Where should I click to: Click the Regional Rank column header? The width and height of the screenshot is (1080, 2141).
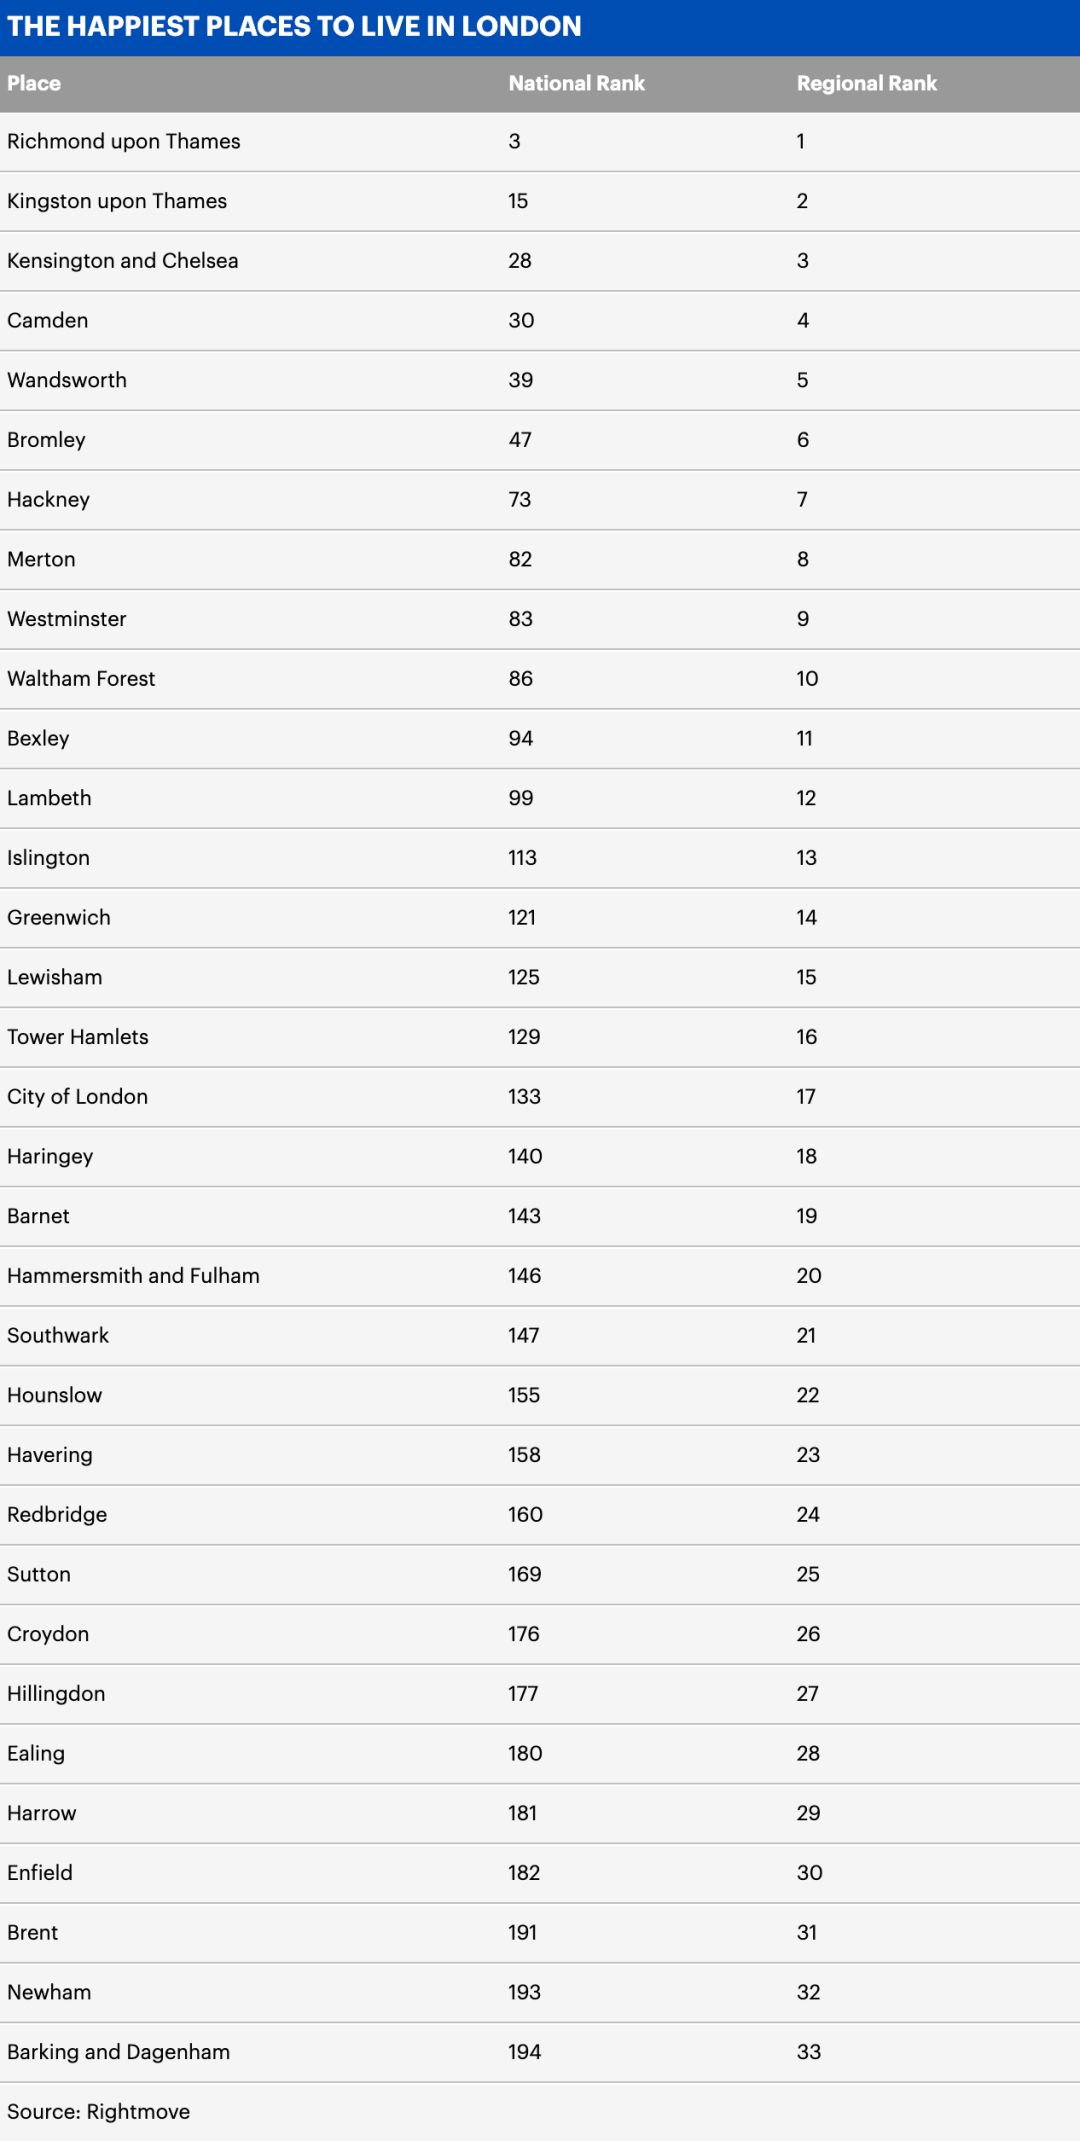click(x=866, y=84)
